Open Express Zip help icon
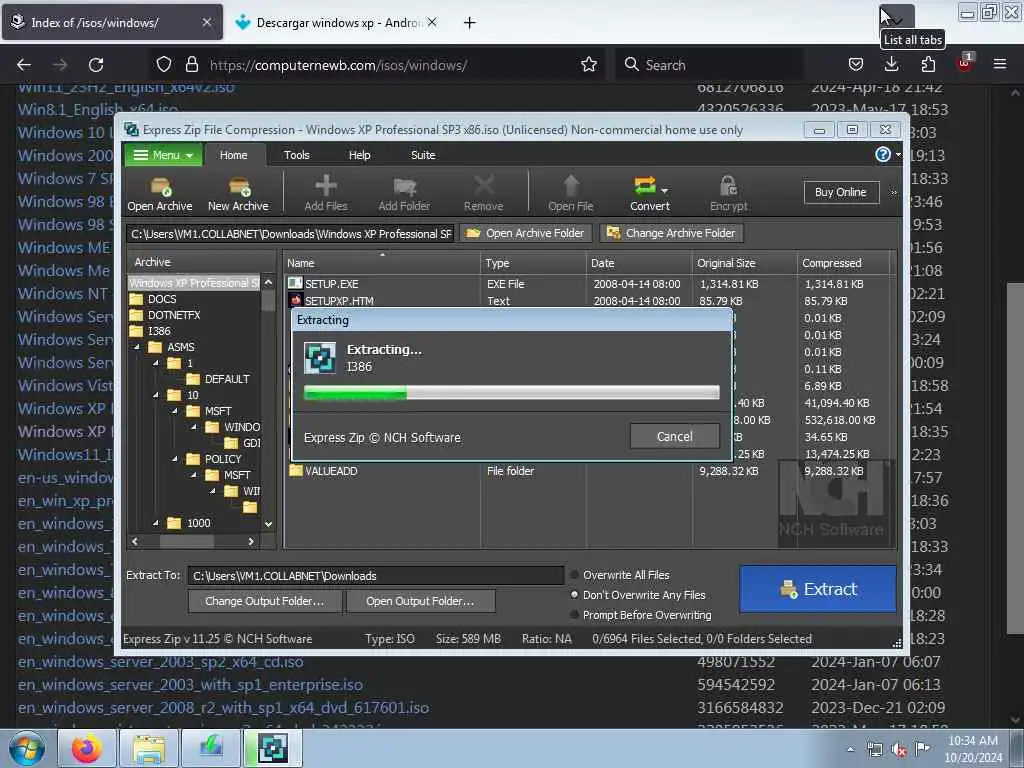 (883, 155)
